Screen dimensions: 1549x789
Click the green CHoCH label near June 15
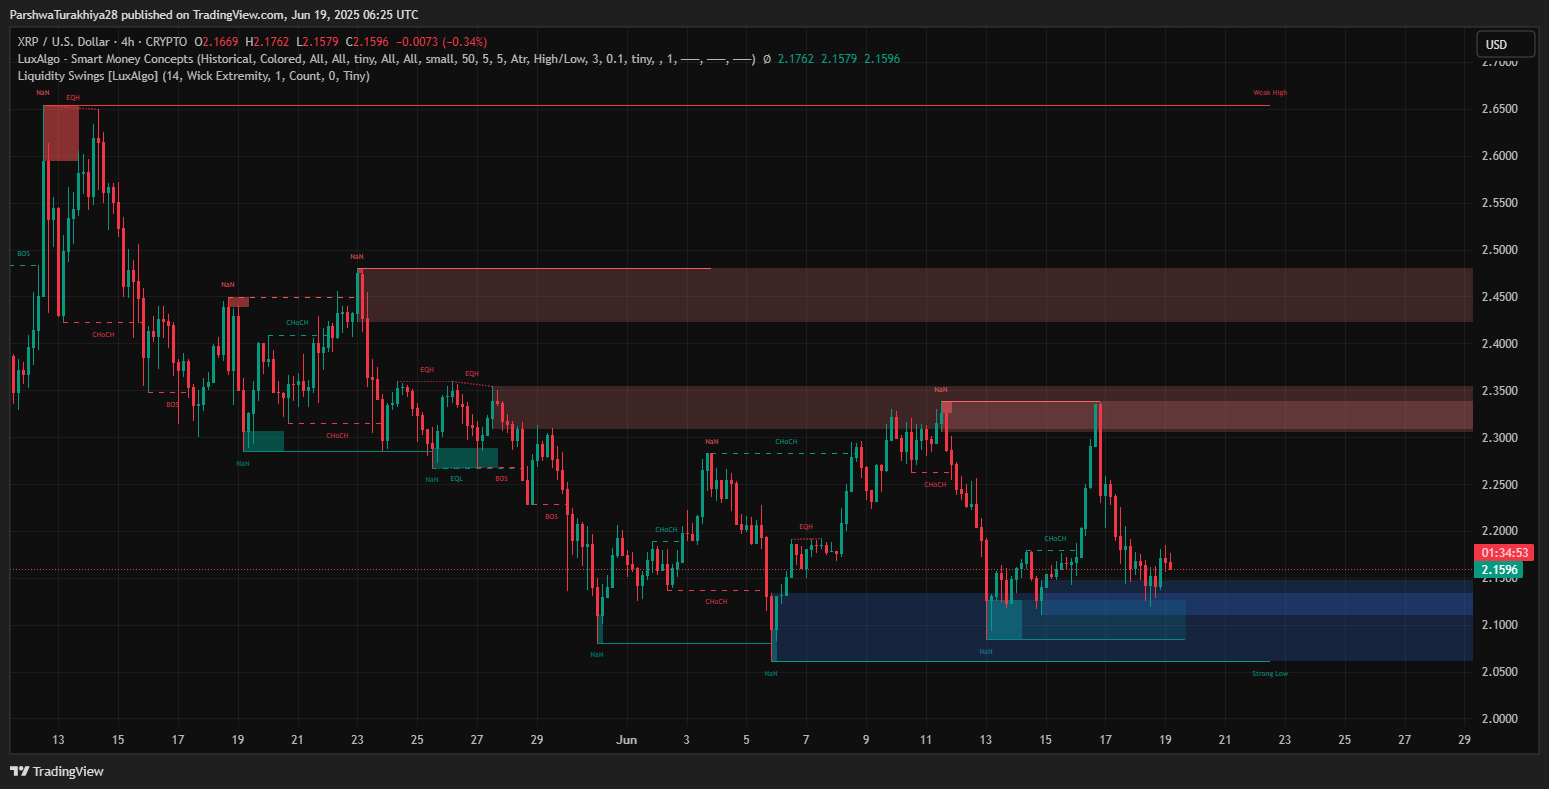(1056, 539)
